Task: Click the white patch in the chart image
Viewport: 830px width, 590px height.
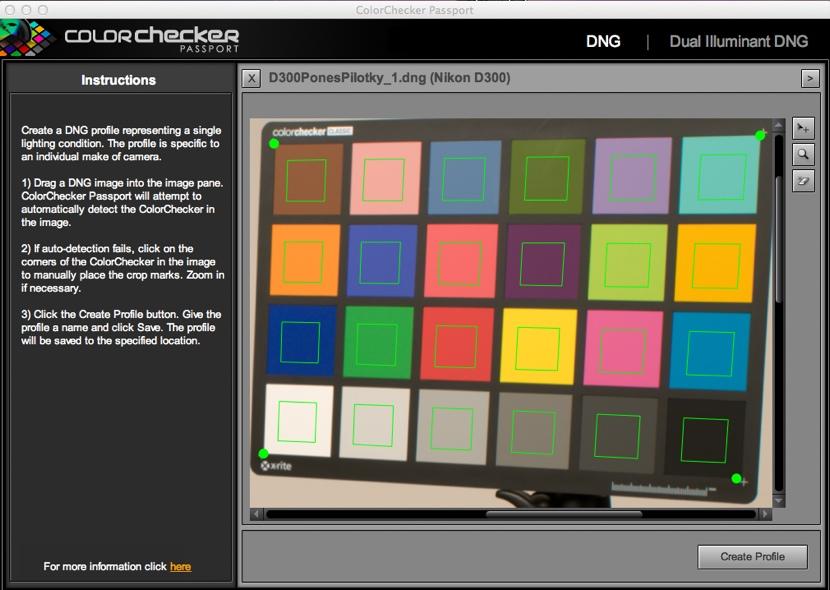Action: tap(299, 421)
